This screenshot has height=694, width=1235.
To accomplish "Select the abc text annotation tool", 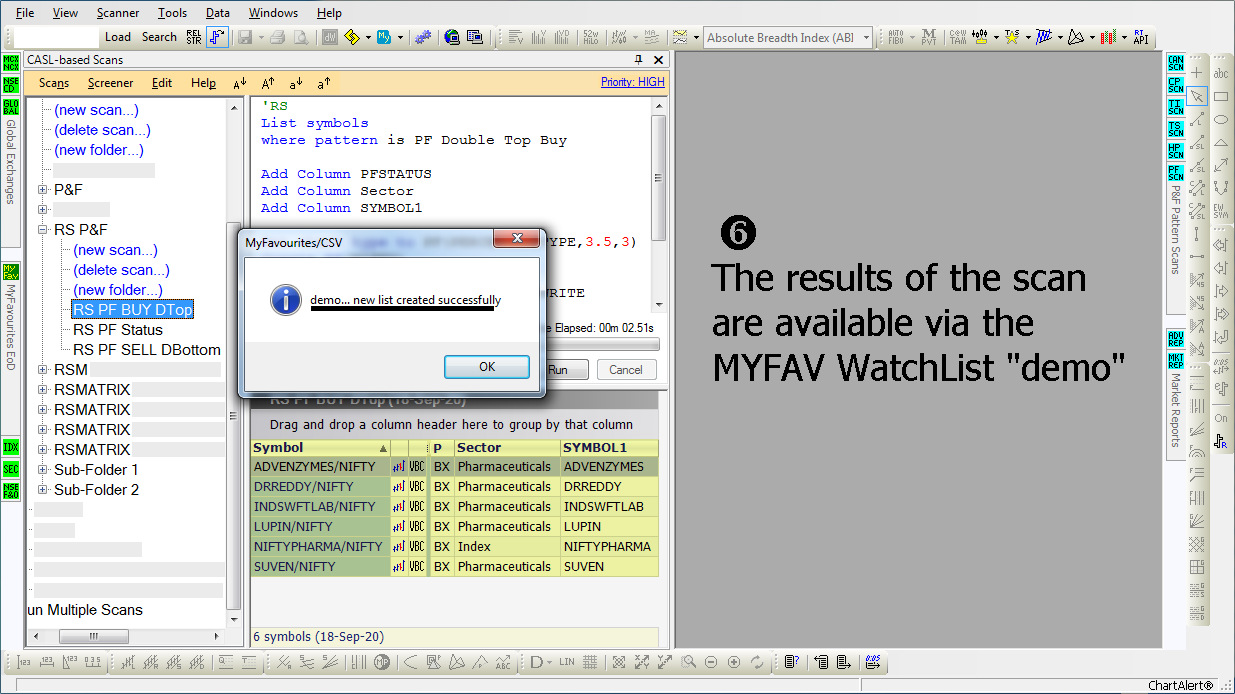I will (1221, 73).
